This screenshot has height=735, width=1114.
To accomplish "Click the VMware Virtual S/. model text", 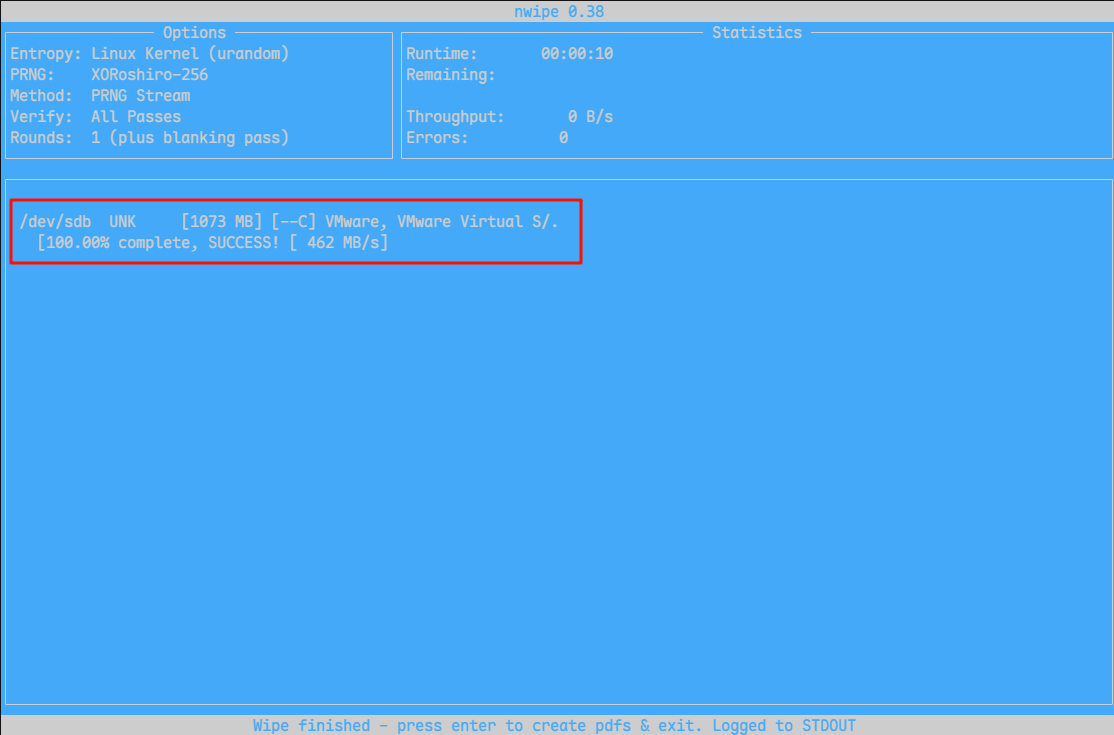I will (x=477, y=222).
